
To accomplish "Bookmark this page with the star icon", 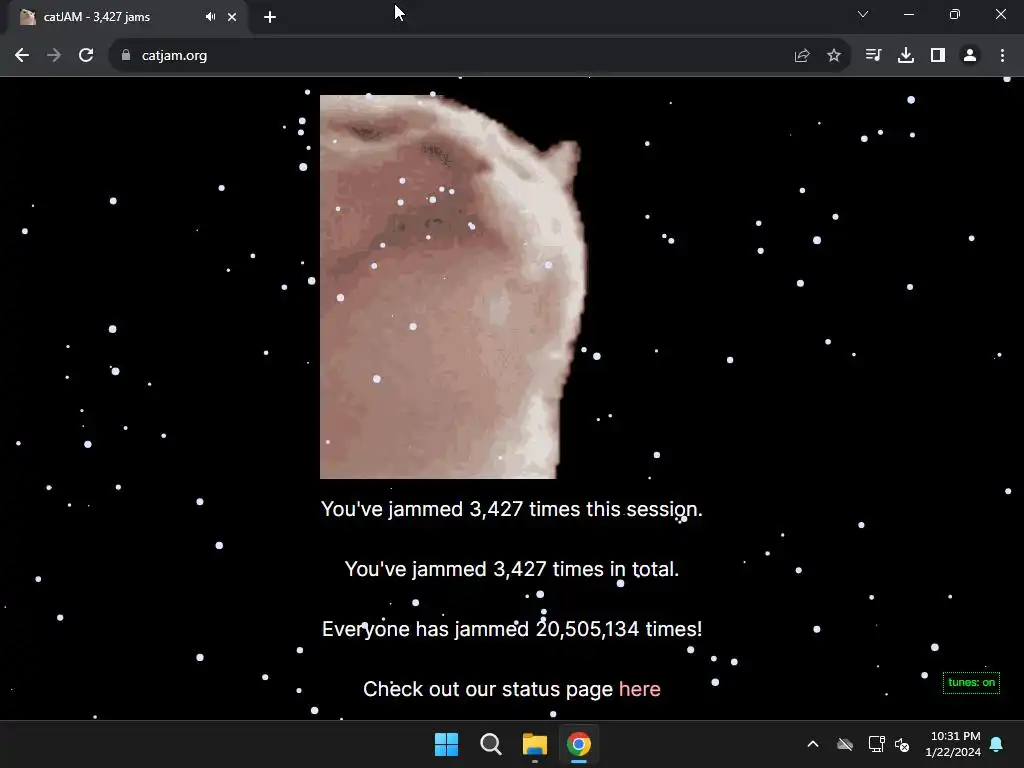I will (x=833, y=56).
